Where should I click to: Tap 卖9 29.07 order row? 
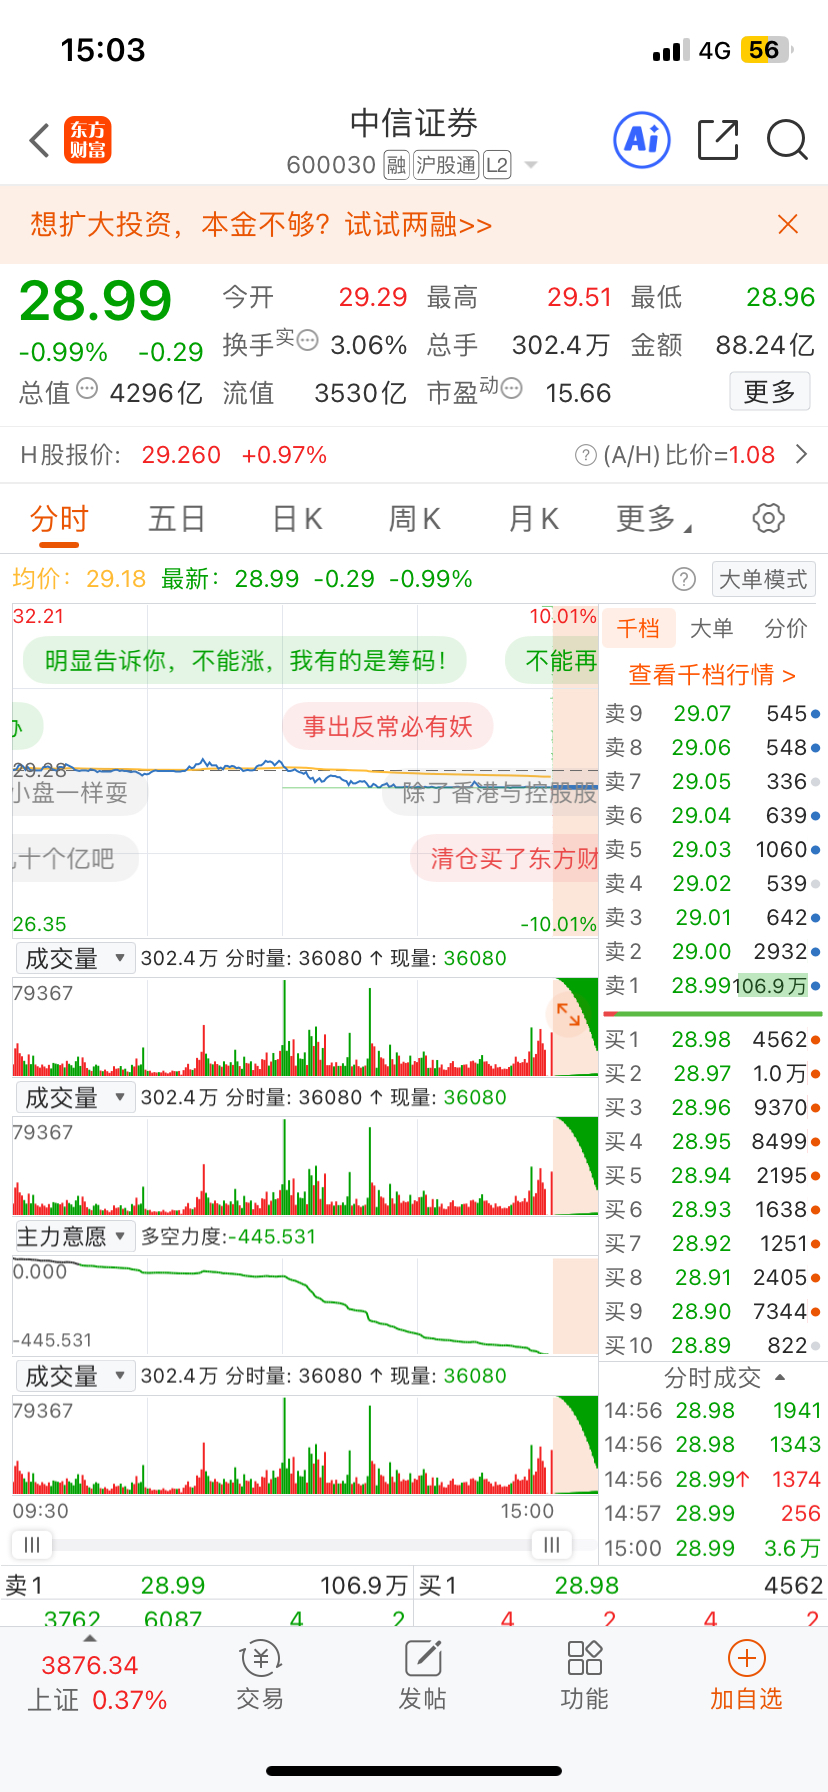pyautogui.click(x=712, y=714)
